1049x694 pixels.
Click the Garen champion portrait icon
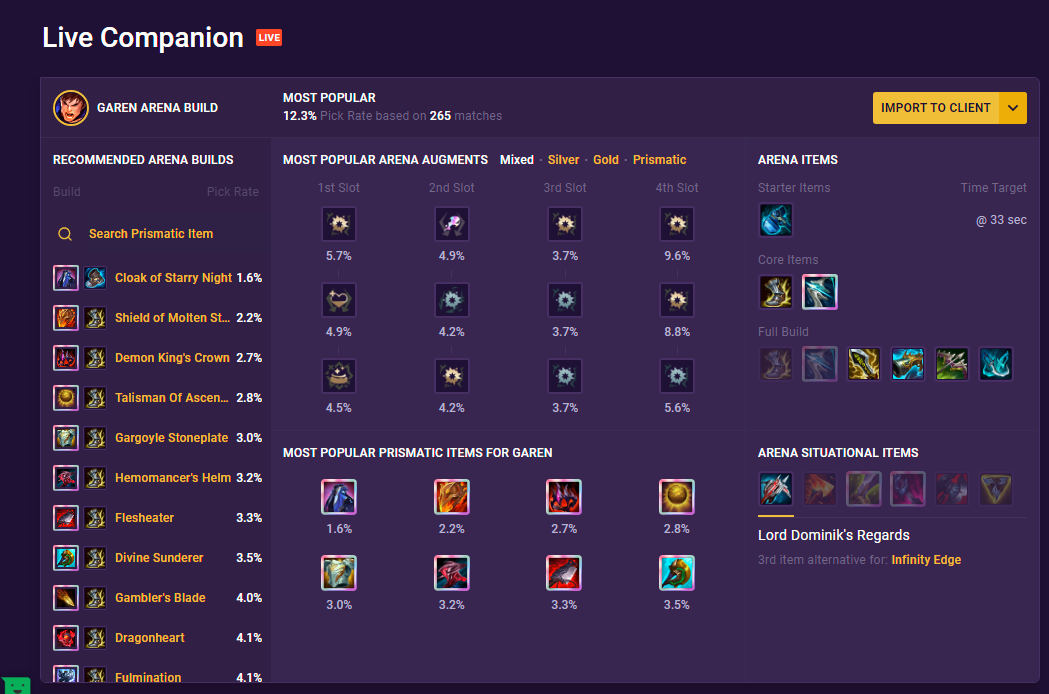pyautogui.click(x=71, y=108)
